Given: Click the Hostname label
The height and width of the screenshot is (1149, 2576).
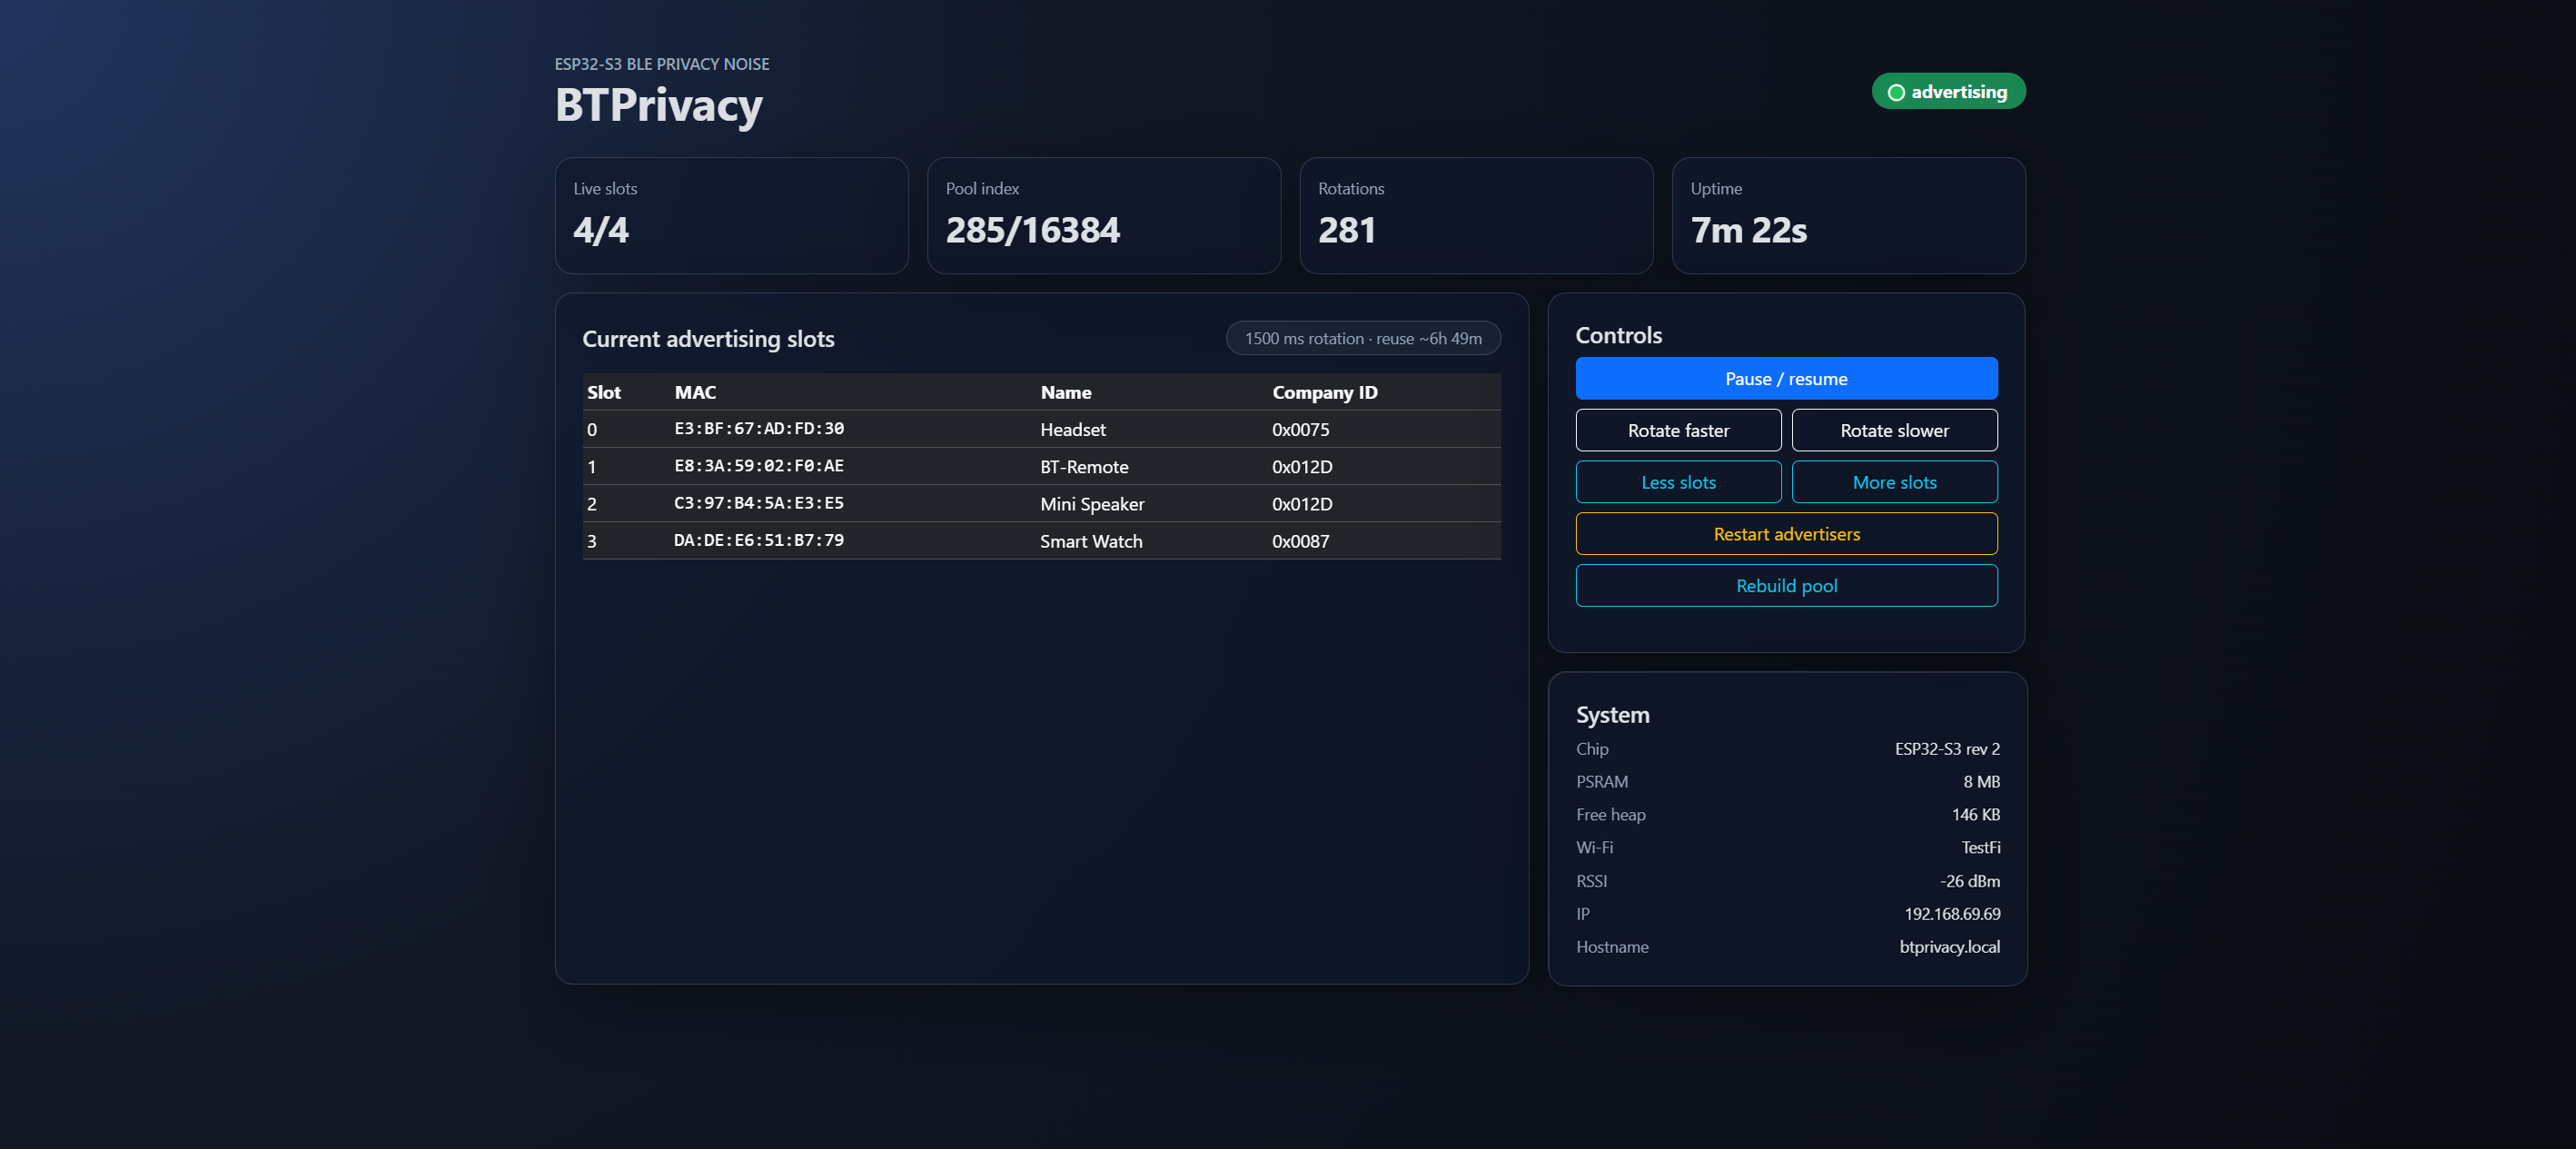Looking at the screenshot, I should click(x=1612, y=947).
